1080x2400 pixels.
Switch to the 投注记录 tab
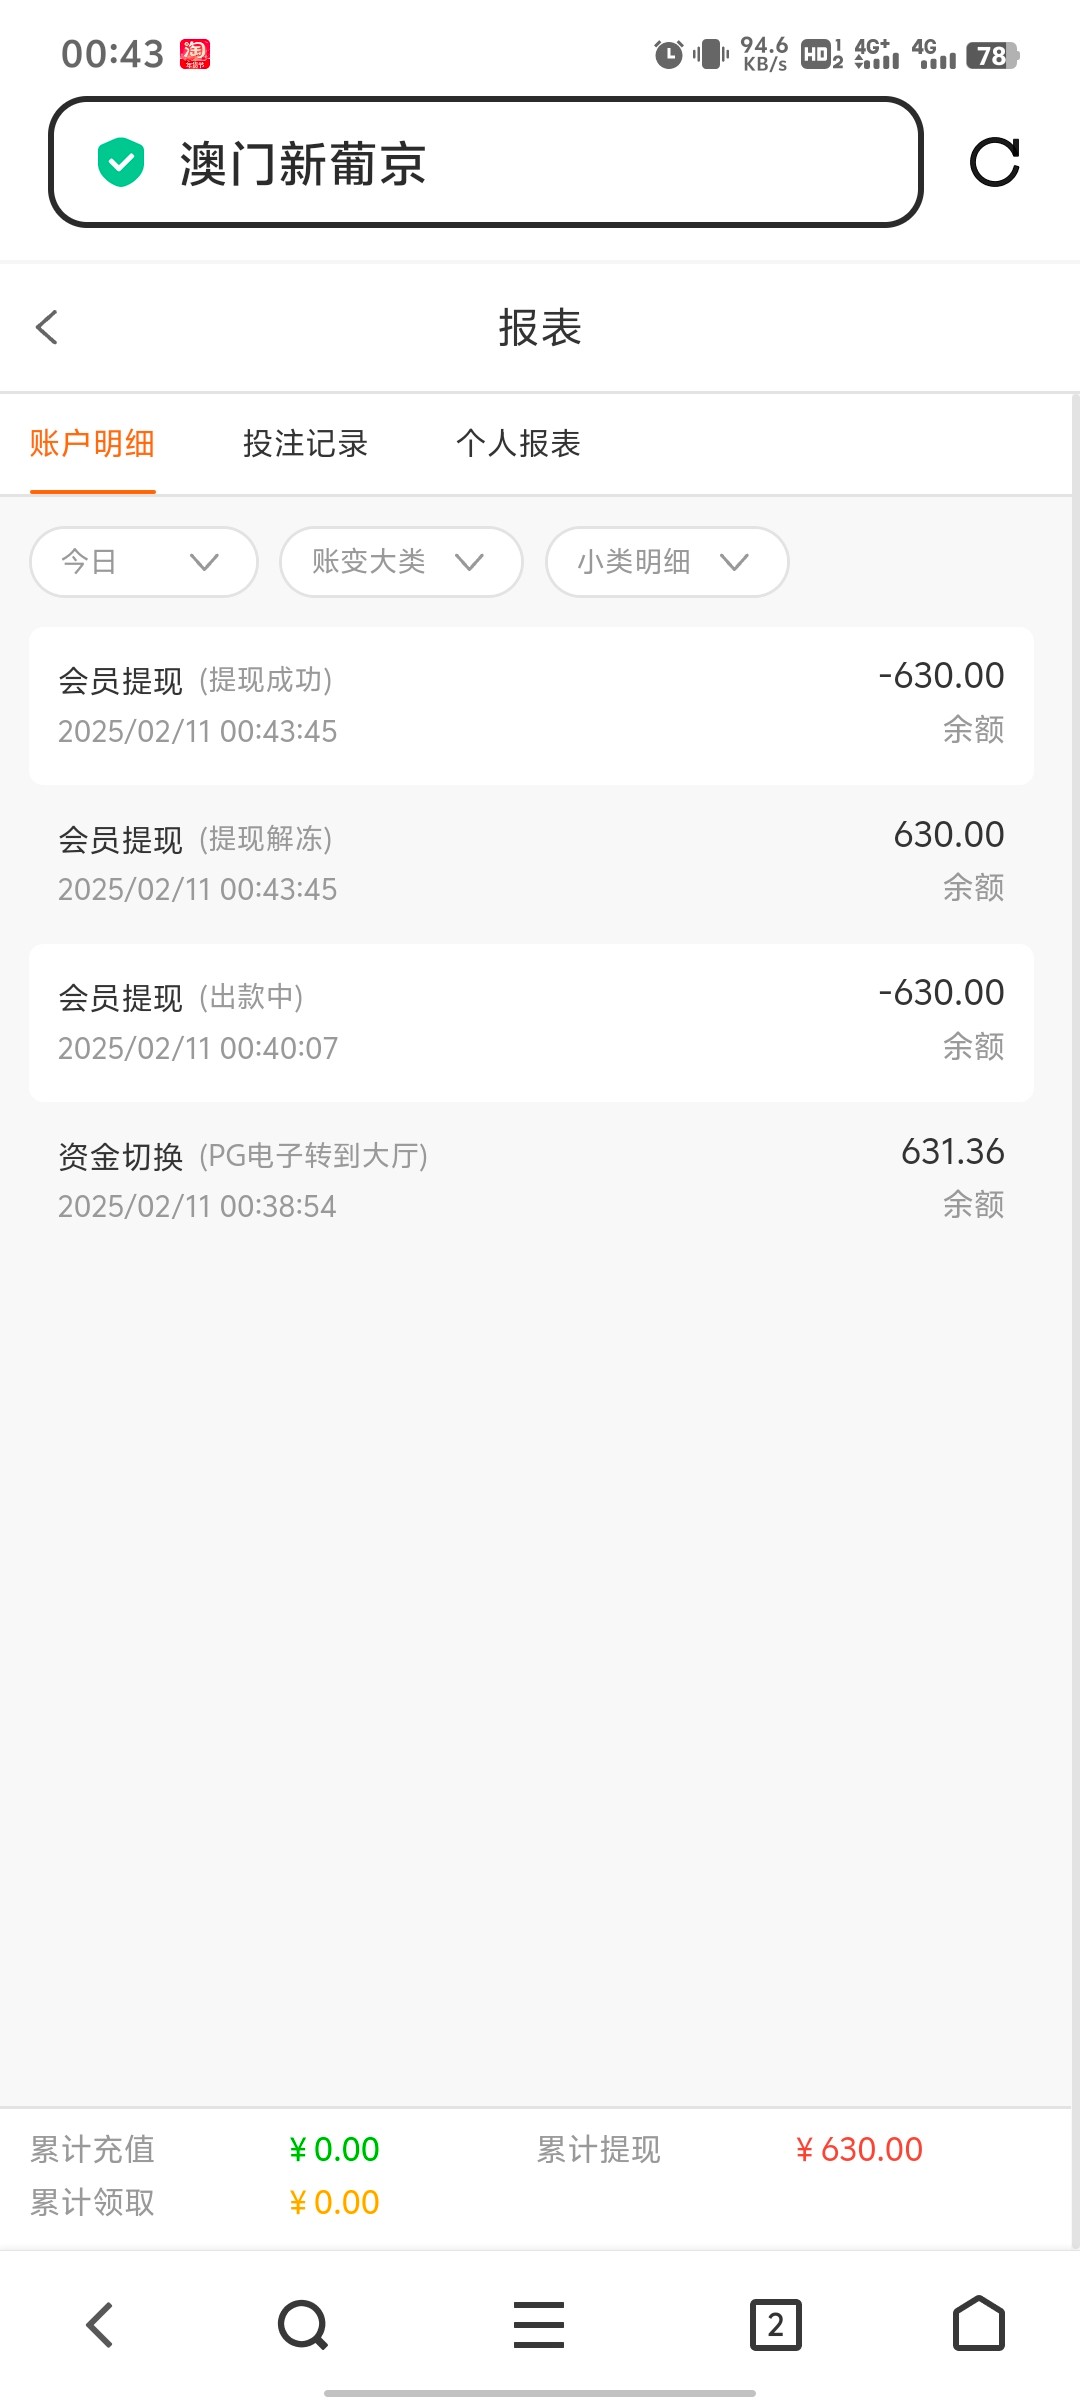305,444
